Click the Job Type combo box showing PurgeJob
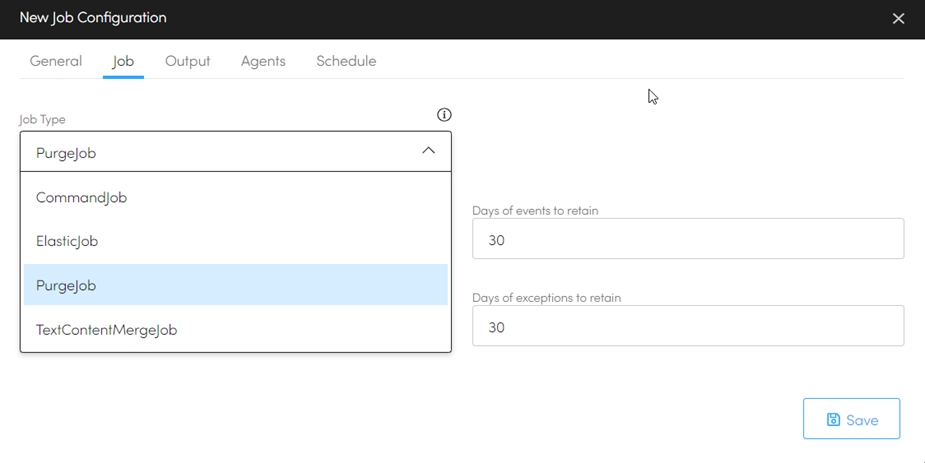Viewport: 925px width, 463px height. [x=220, y=152]
